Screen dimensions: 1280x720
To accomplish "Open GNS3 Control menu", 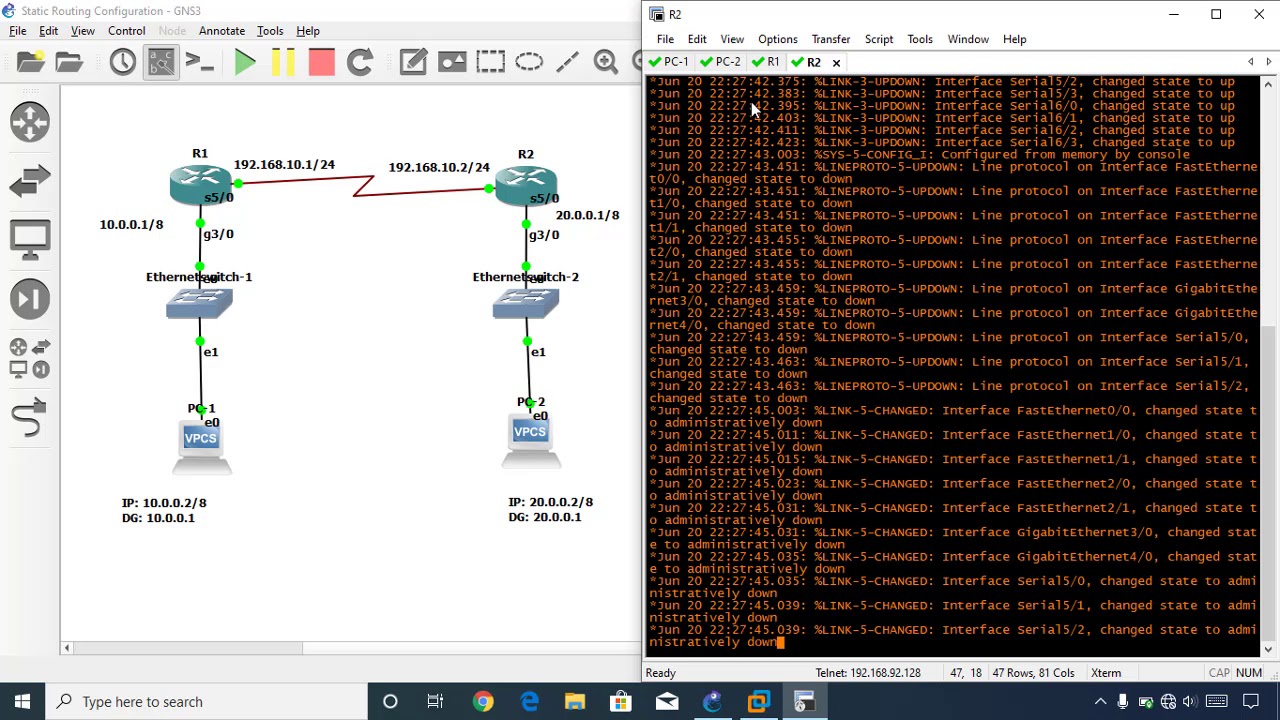I will tap(127, 31).
